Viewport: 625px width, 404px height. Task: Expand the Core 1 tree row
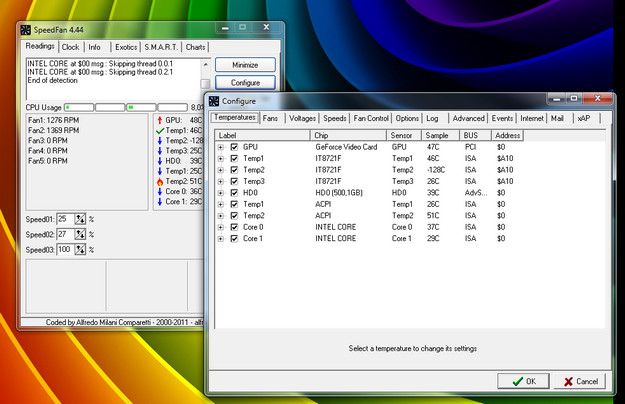pos(221,239)
